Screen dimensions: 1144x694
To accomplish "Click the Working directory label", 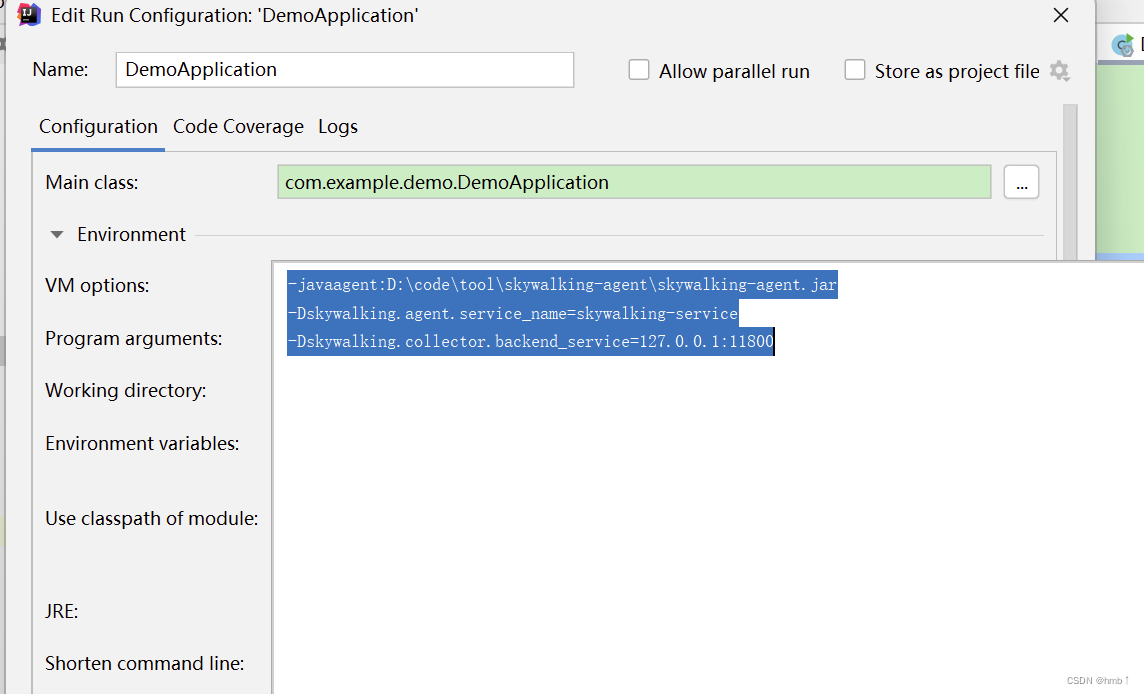I will [x=125, y=390].
